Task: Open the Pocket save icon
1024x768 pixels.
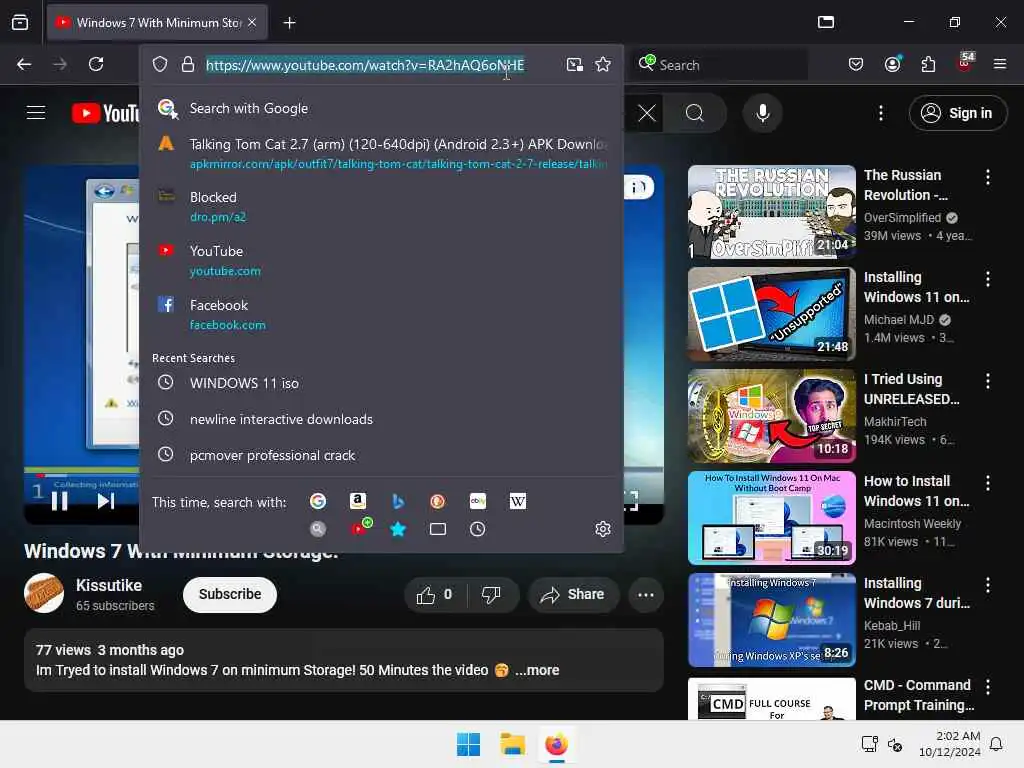Action: (x=856, y=64)
